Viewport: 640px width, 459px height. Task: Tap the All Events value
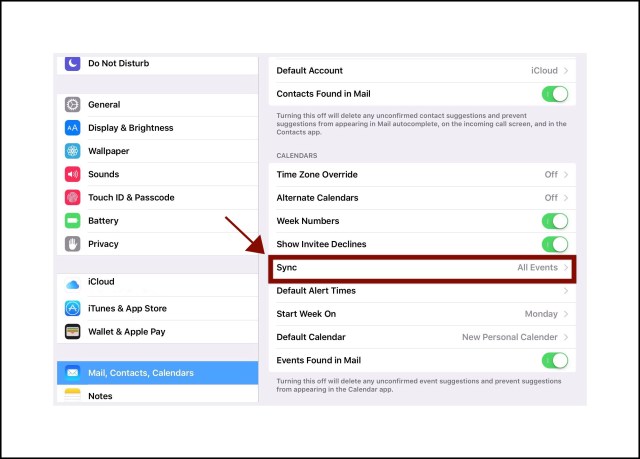537,268
